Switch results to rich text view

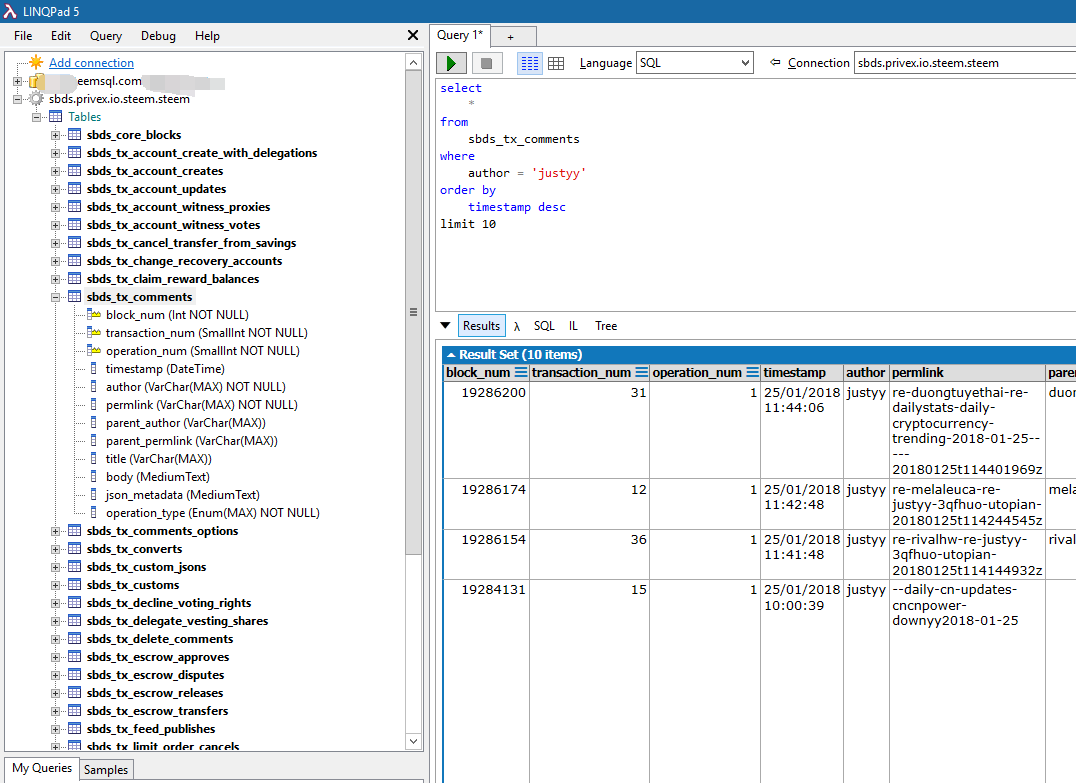pos(529,63)
